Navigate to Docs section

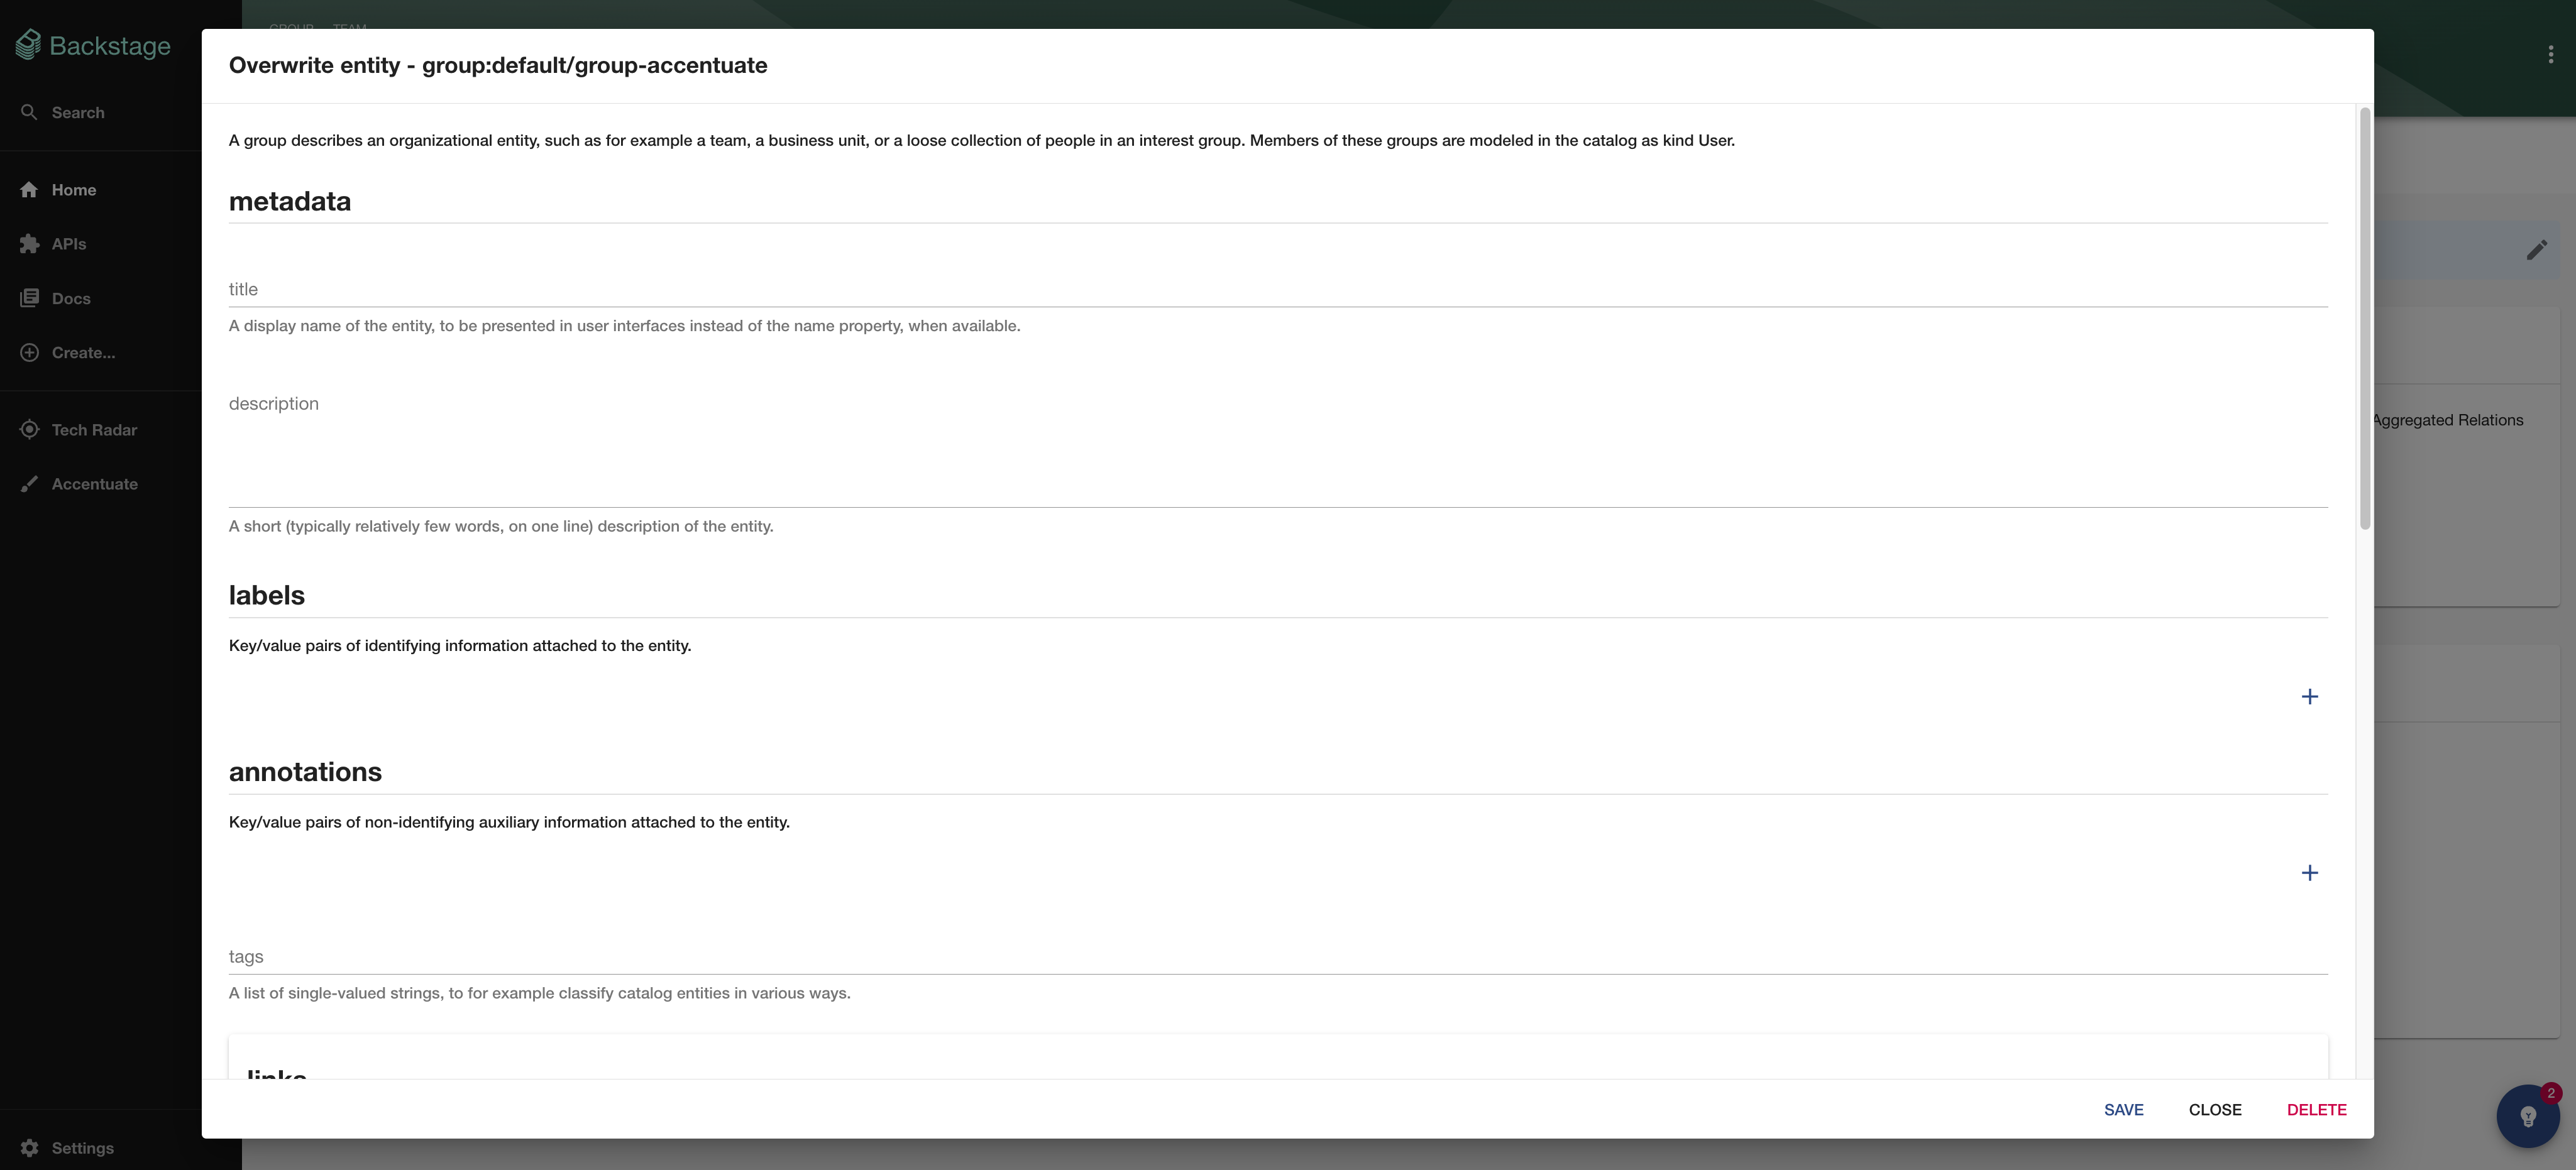(70, 297)
